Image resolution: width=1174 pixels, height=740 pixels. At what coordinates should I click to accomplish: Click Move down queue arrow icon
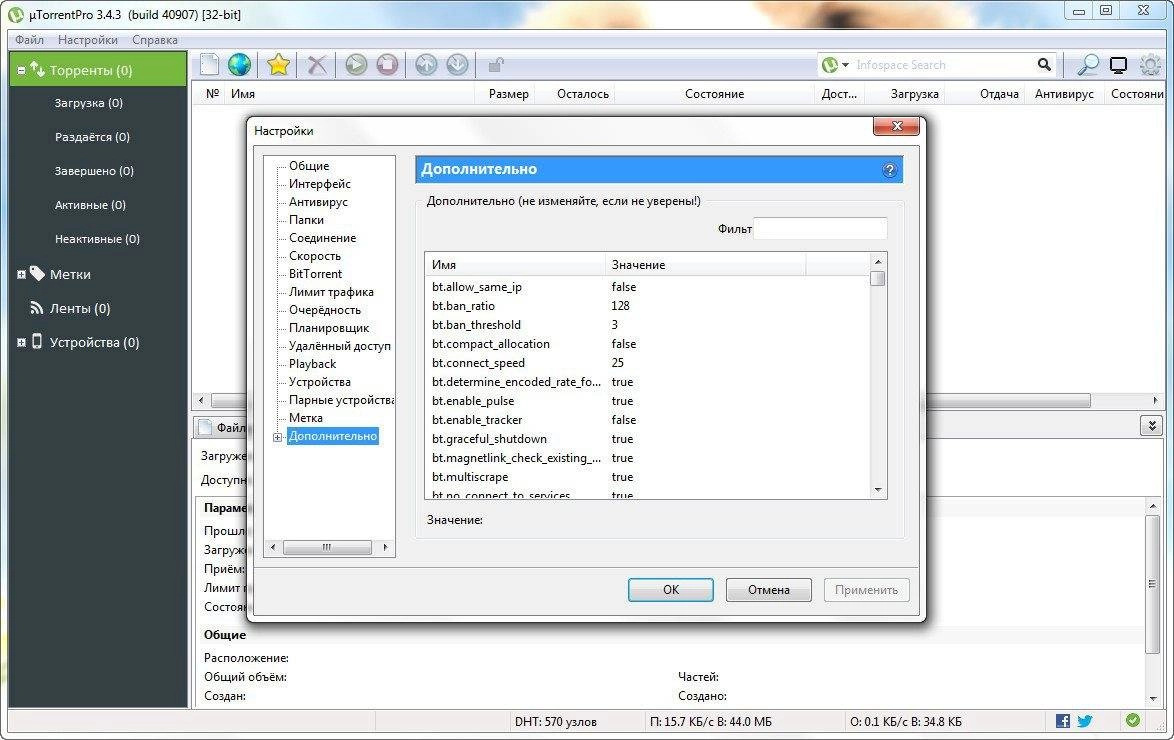(x=457, y=65)
